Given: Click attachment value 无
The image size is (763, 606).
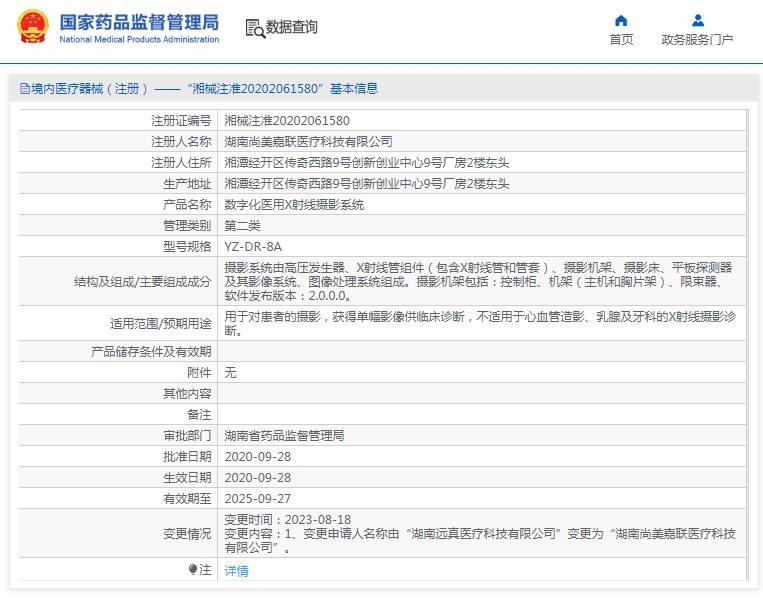Looking at the screenshot, I should point(230,372).
